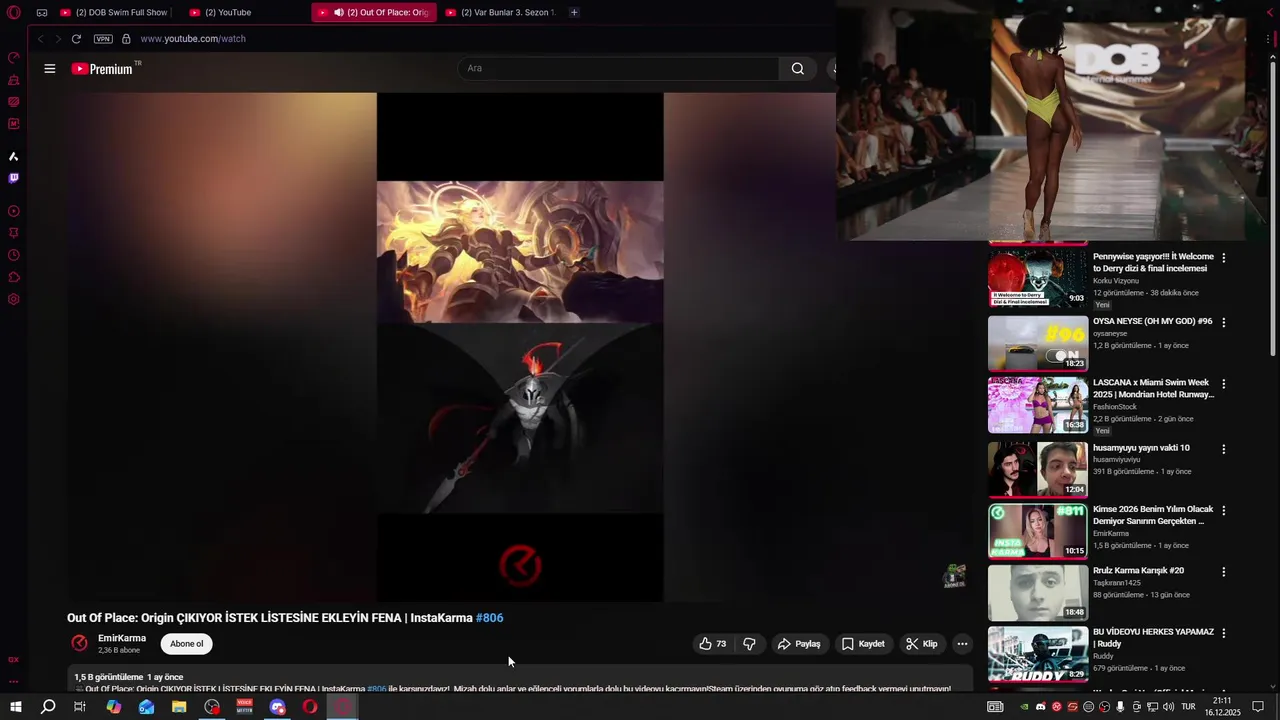Open BU VİDEOYU HERKES YAPAMAZ thumbnail

coord(1038,655)
